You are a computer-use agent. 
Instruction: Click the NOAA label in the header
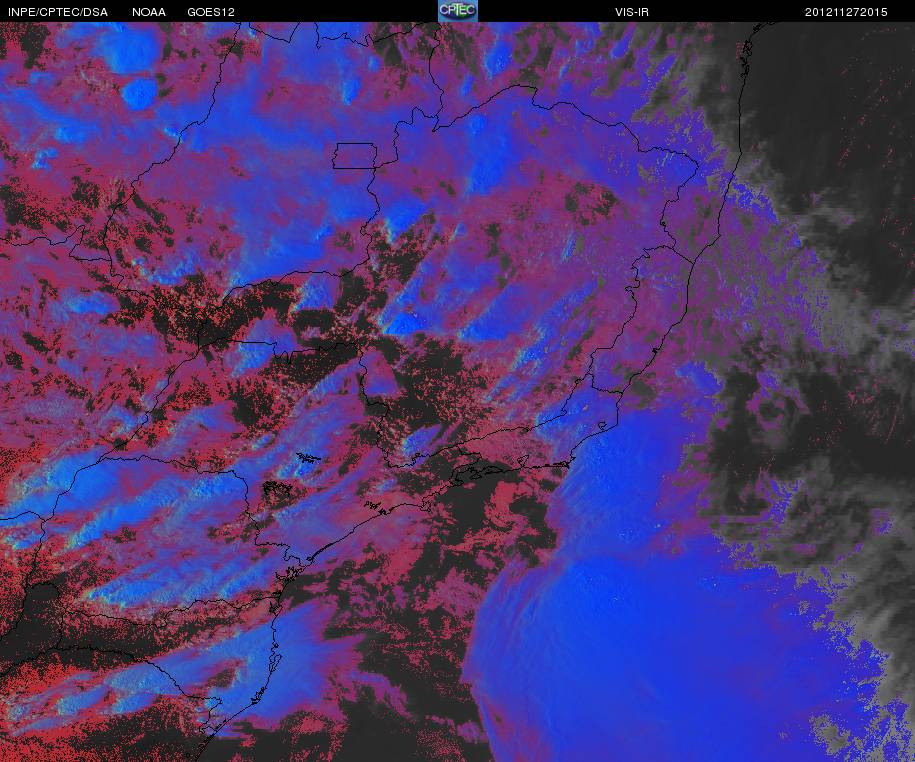(x=149, y=12)
